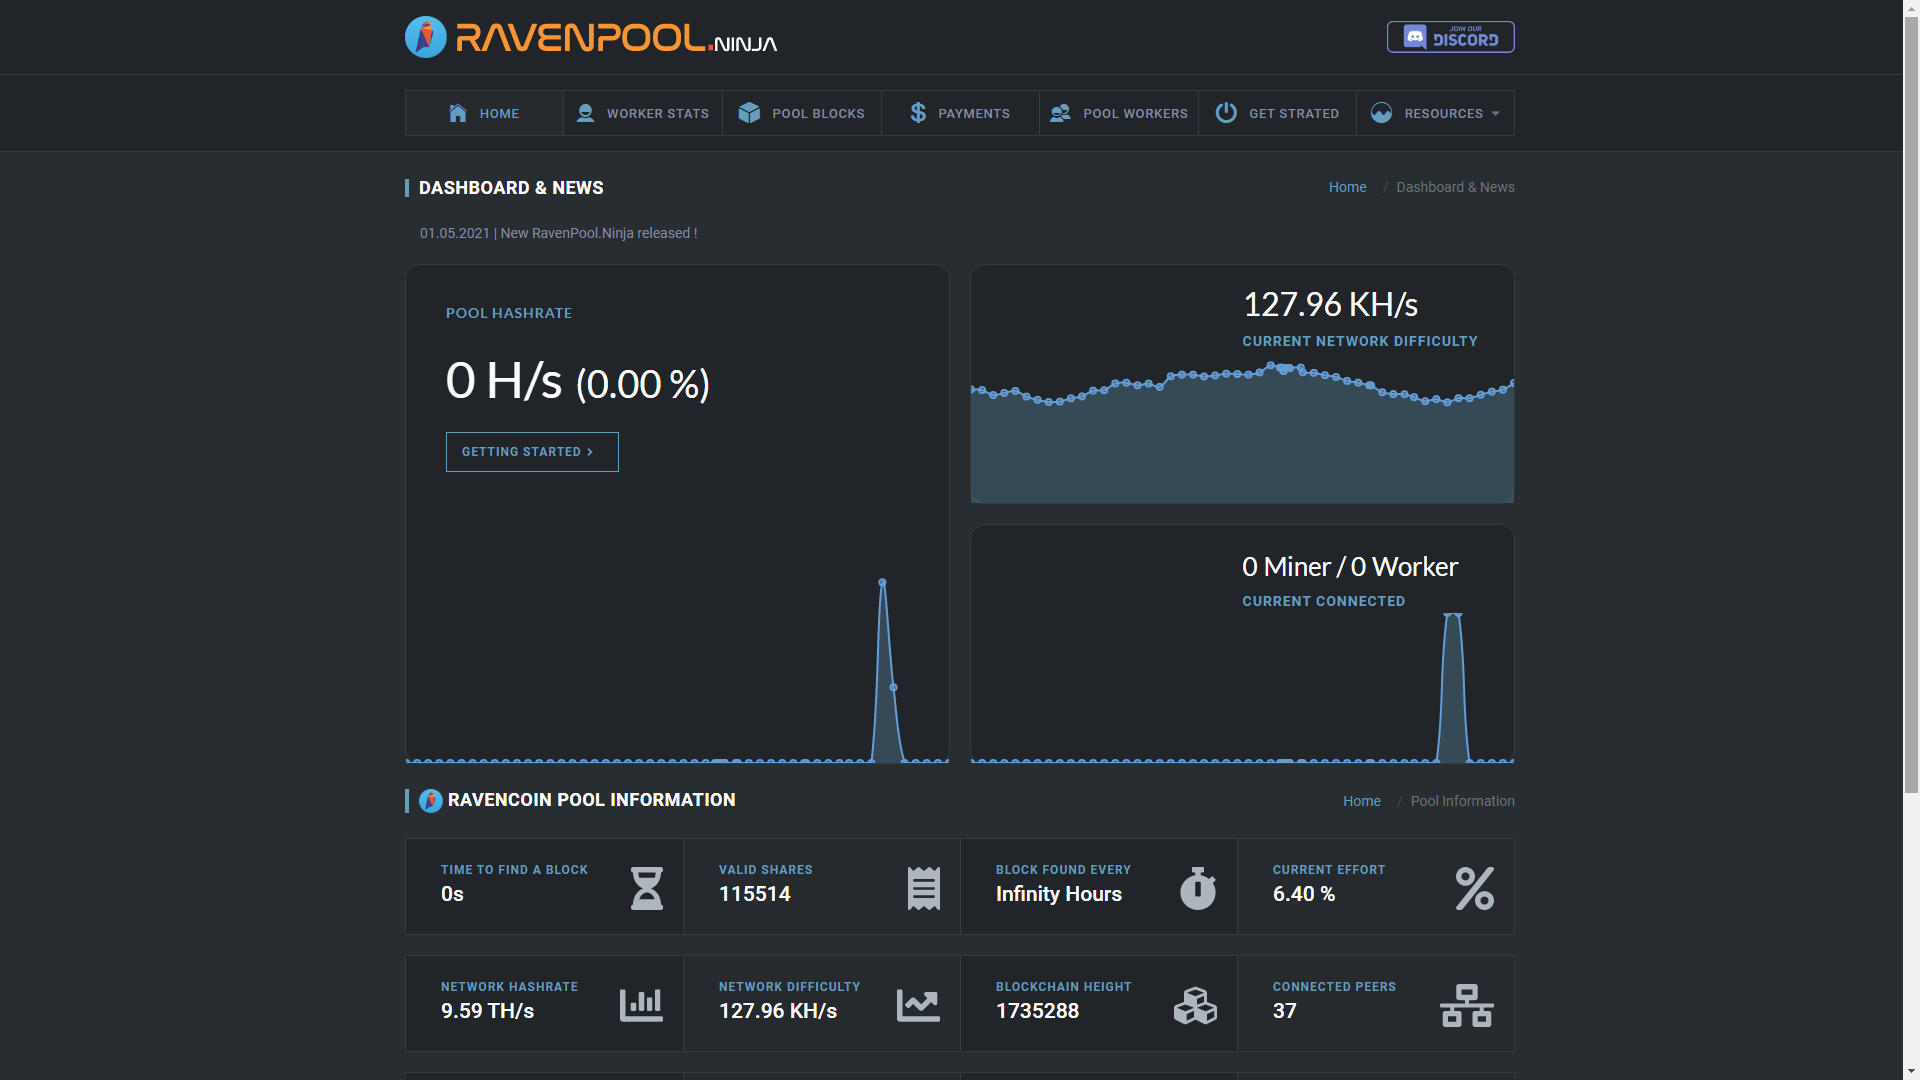Screen dimensions: 1920x1080
Task: Open the Payments menu item
Action: 960,113
